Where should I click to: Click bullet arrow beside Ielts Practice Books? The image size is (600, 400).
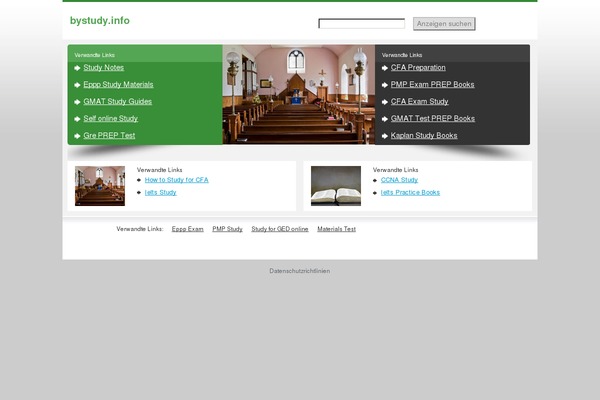point(375,193)
